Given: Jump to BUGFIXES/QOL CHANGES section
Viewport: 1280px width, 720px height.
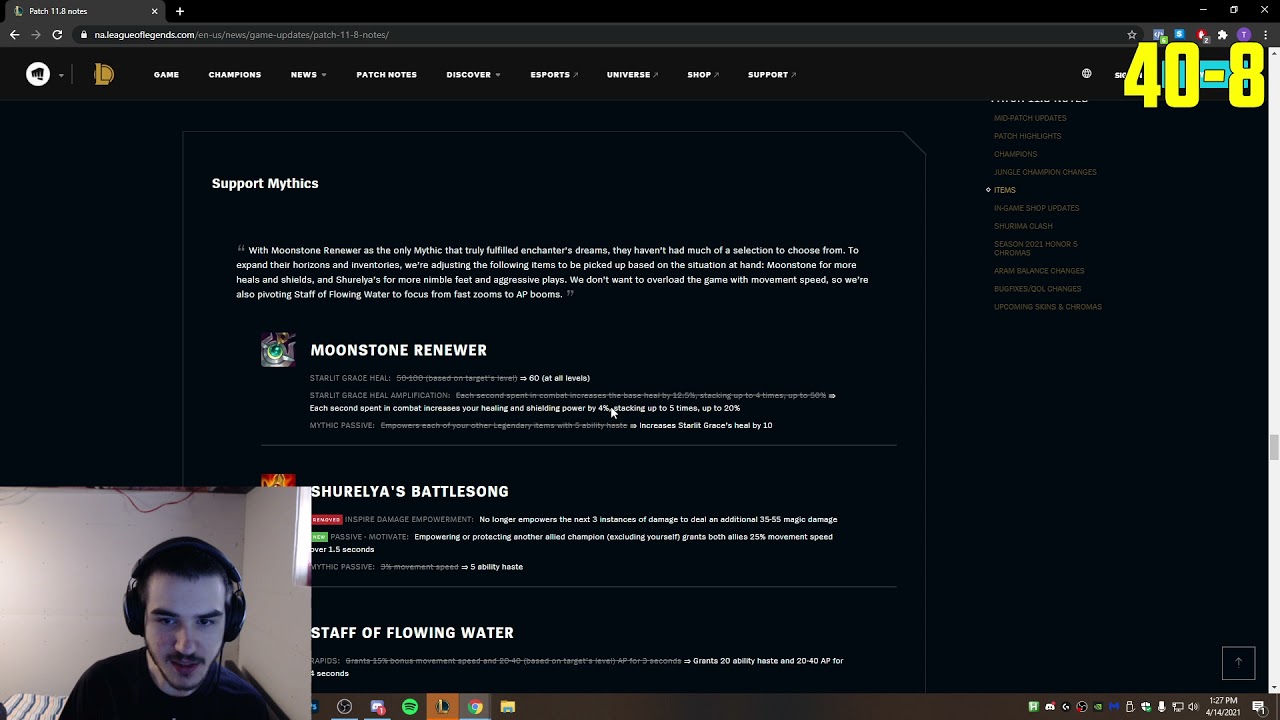Looking at the screenshot, I should coord(1037,289).
